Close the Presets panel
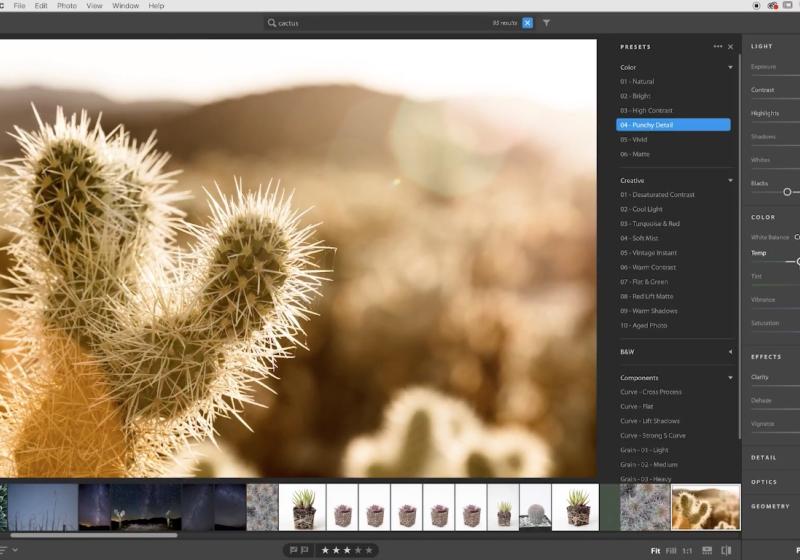The width and height of the screenshot is (800, 560). [730, 47]
